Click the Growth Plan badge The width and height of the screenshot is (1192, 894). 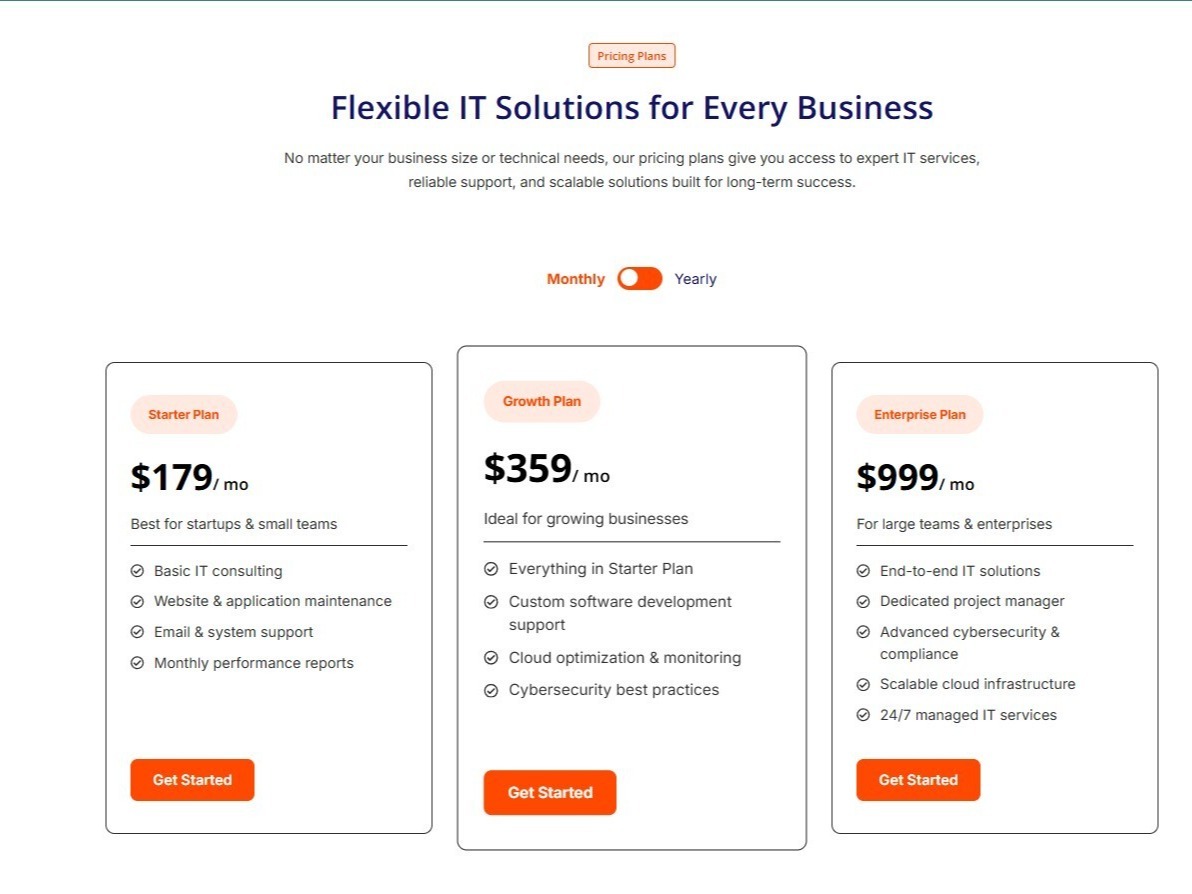tap(541, 401)
